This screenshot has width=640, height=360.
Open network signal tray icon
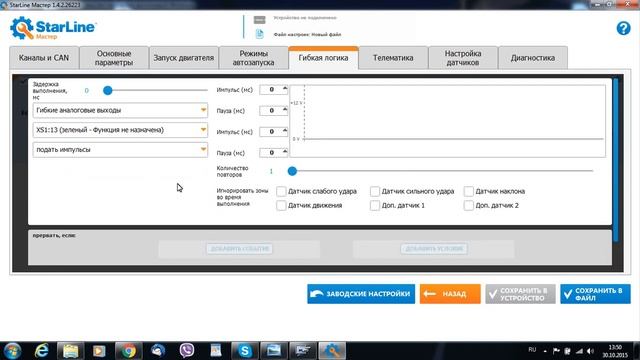coord(579,351)
